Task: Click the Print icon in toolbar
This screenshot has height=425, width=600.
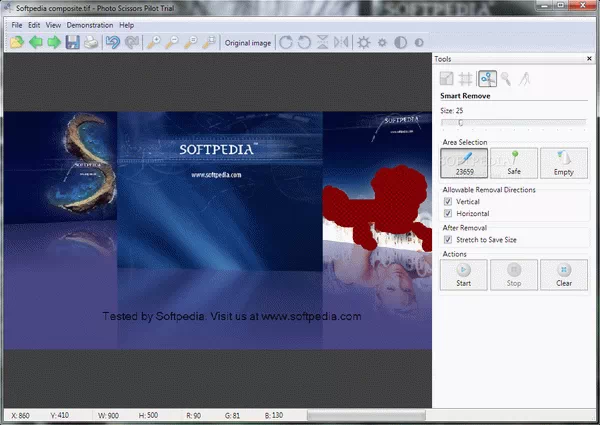Action: [91, 42]
